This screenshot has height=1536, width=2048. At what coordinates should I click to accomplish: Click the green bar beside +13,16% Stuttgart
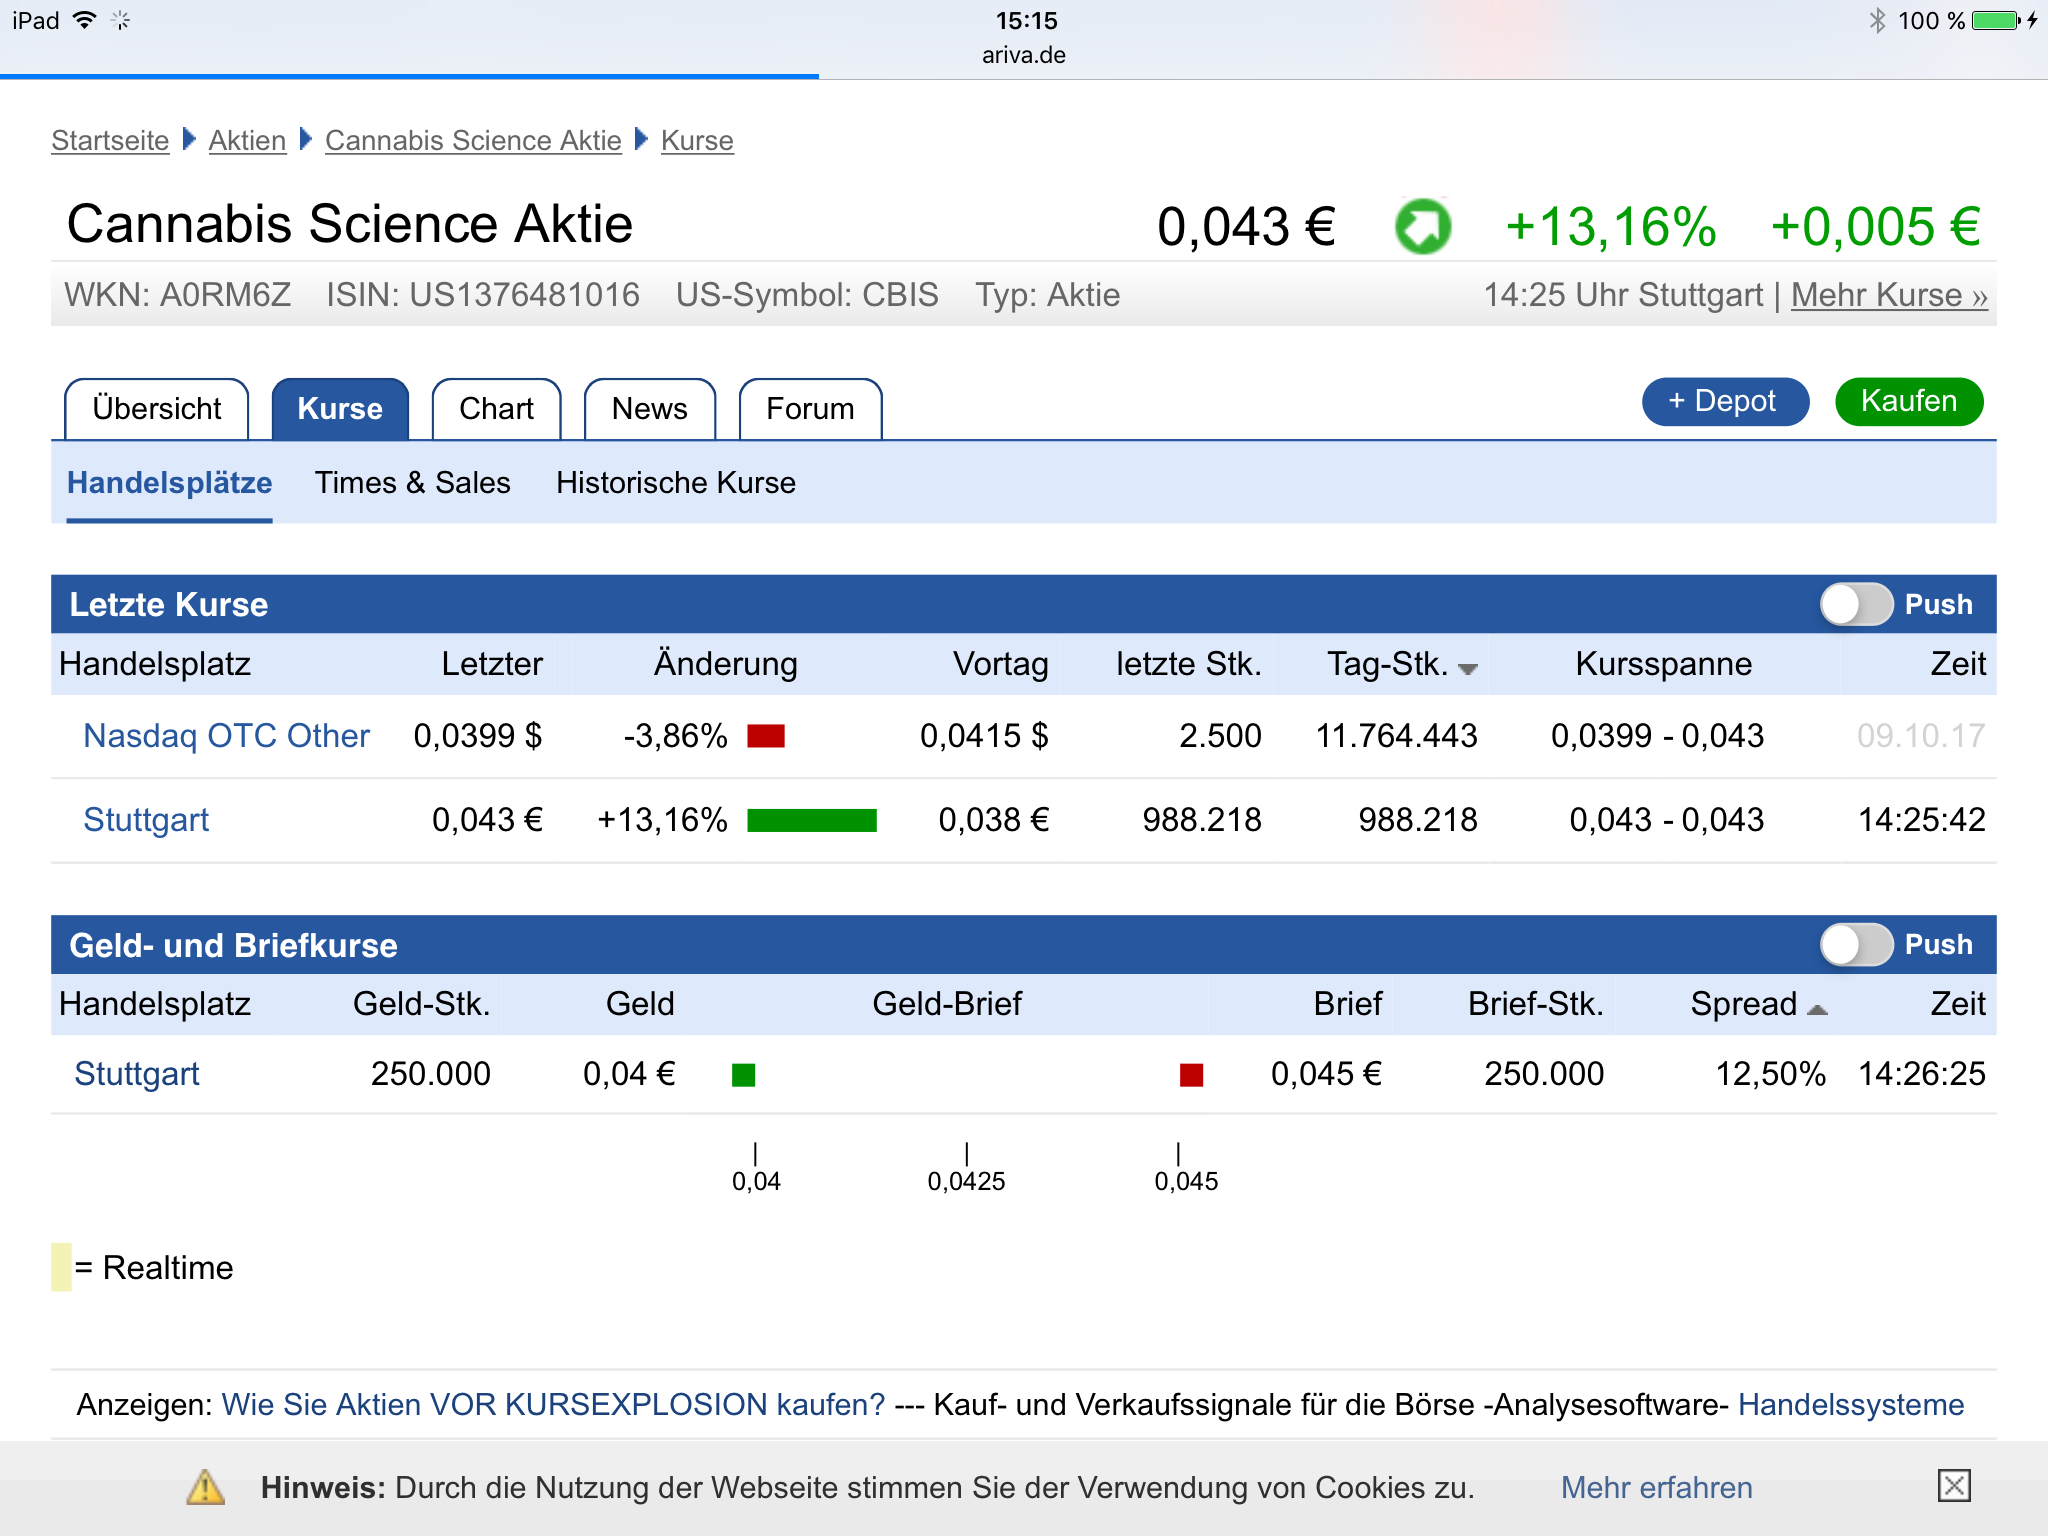[811, 821]
